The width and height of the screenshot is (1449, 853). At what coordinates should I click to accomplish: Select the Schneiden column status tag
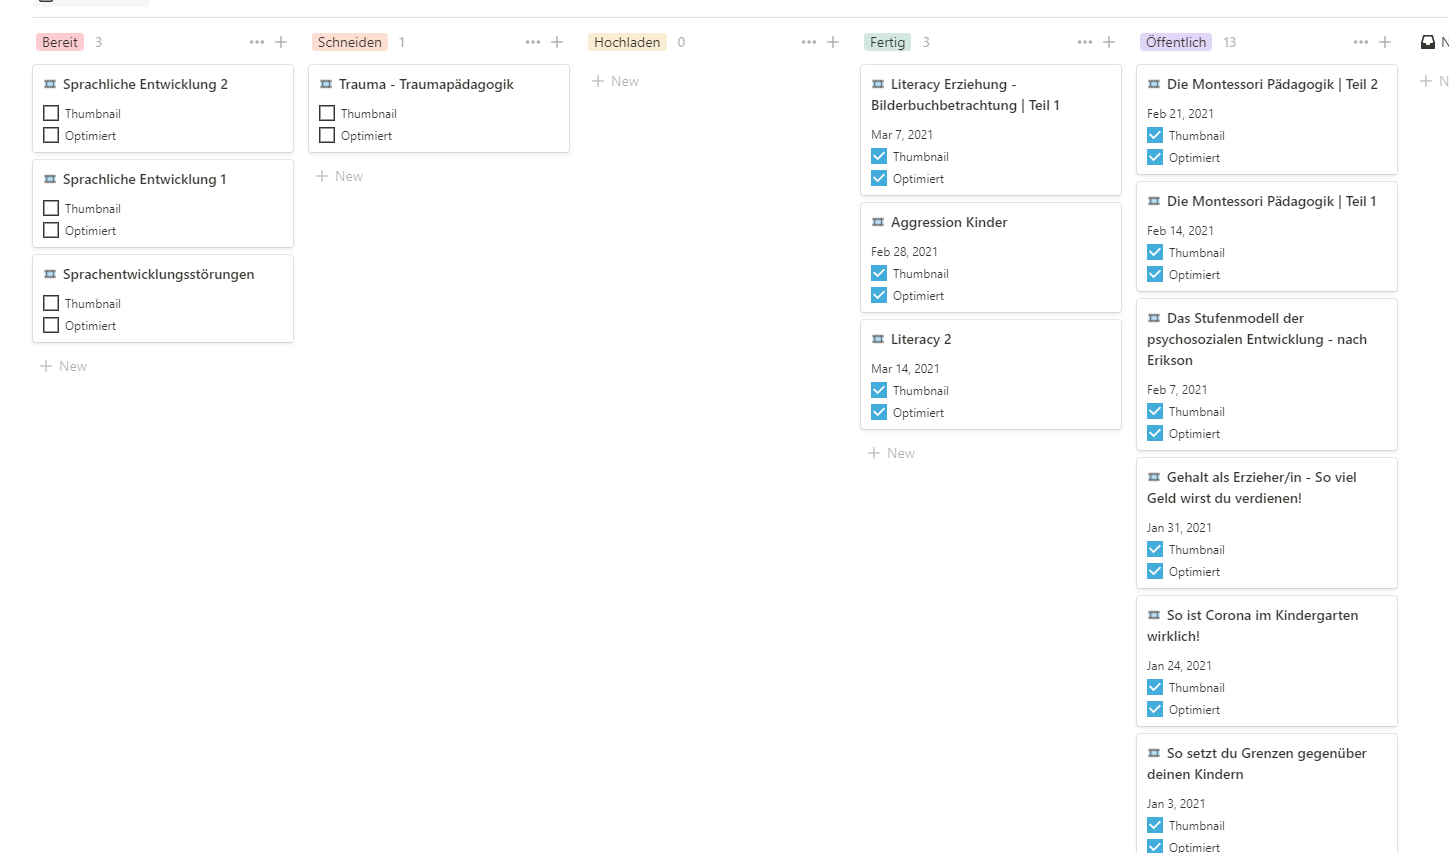click(x=350, y=42)
